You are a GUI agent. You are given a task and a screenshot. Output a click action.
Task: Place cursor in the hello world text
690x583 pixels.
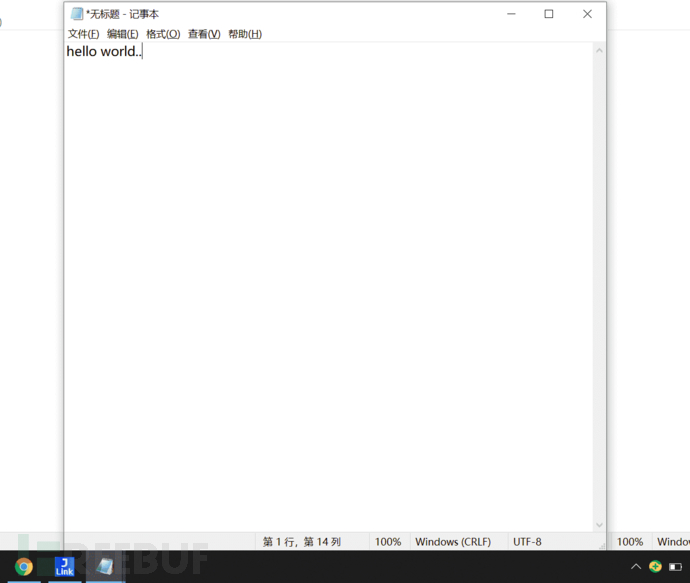104,51
